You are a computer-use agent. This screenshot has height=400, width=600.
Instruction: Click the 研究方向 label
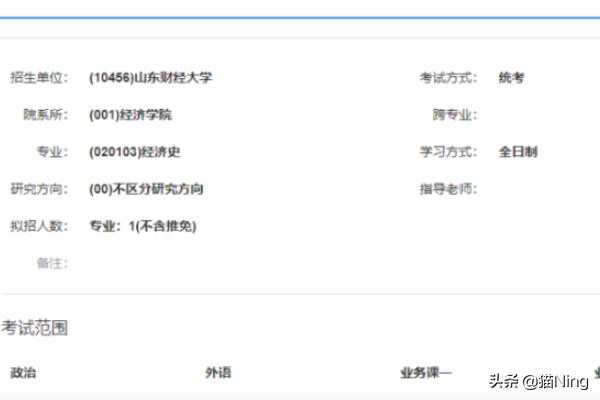[x=37, y=189]
